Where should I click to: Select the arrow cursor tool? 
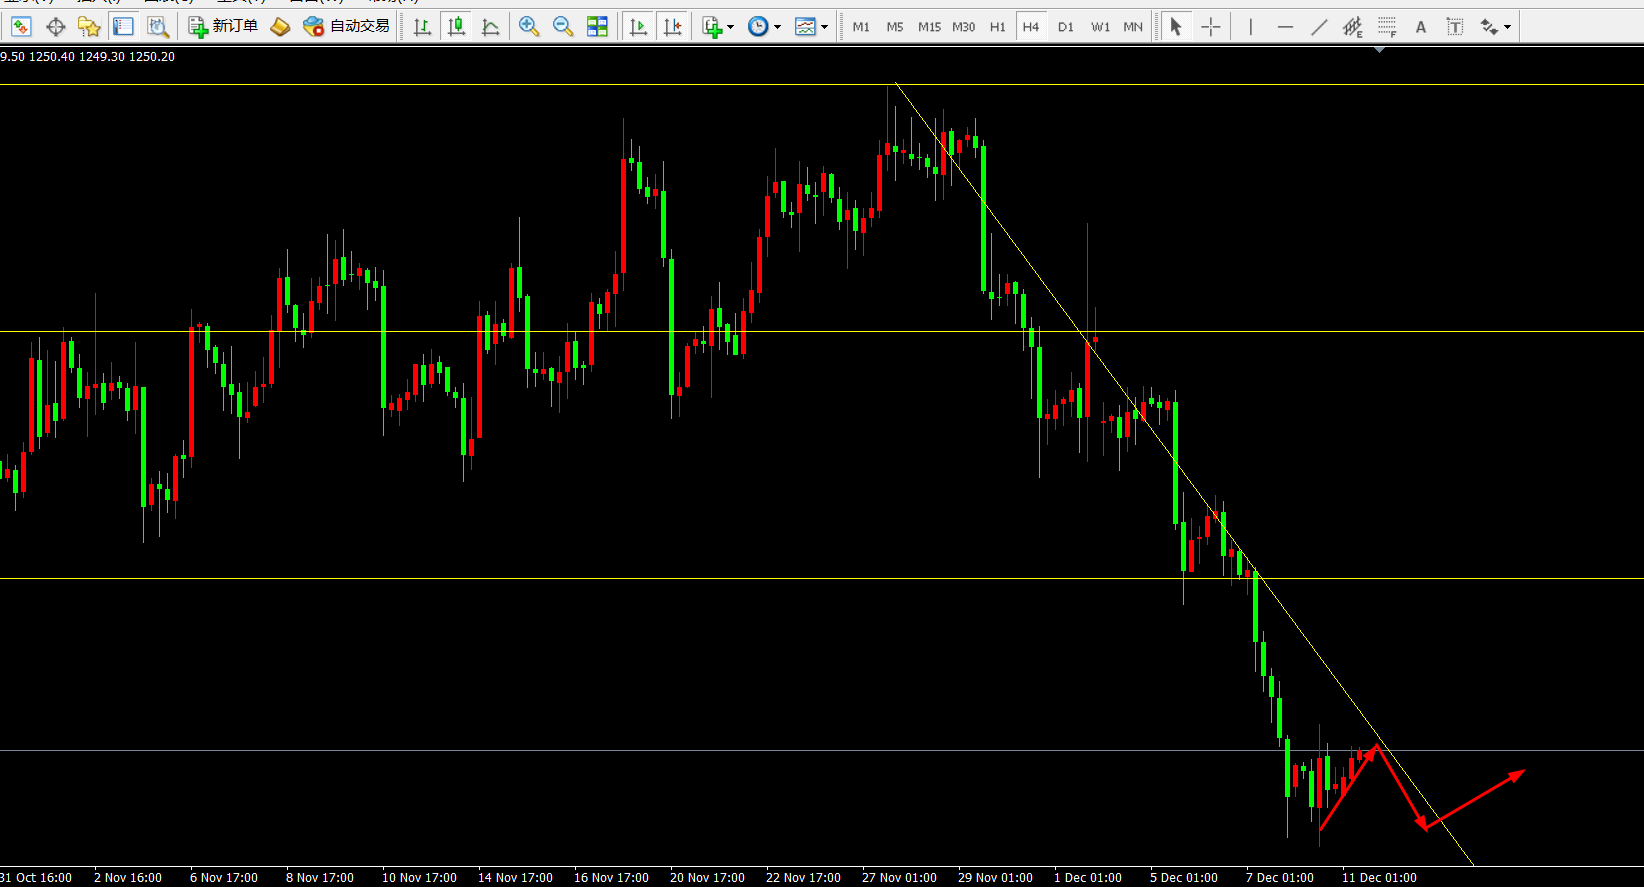1176,27
